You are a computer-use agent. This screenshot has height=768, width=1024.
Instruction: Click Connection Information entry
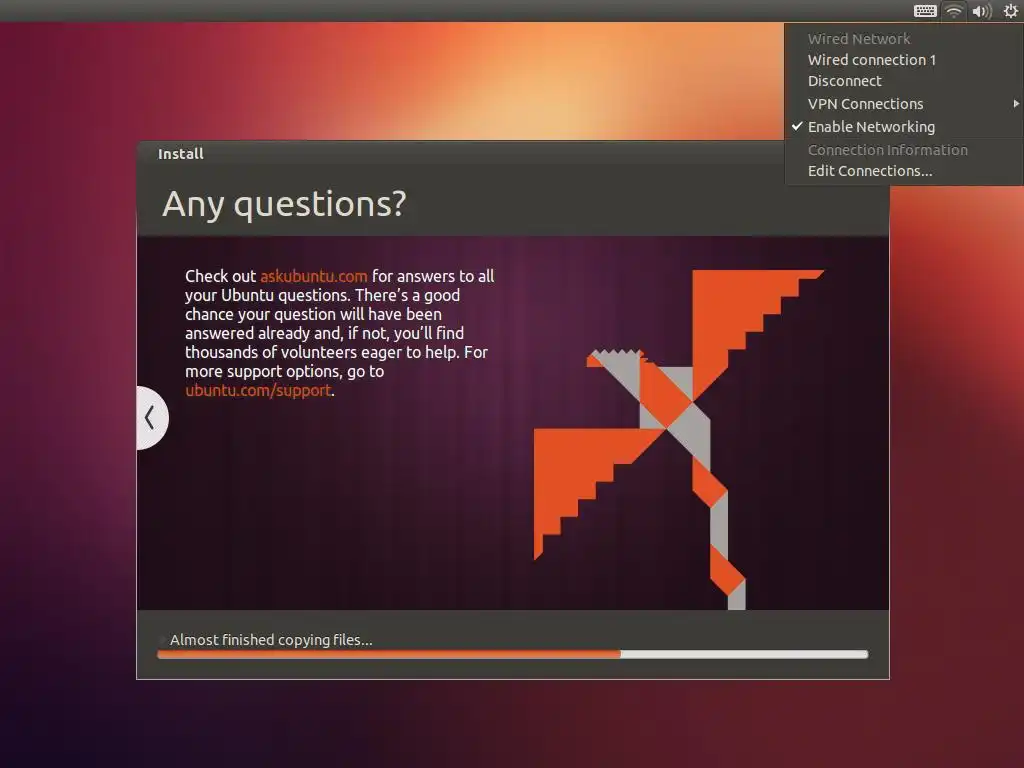904,150
